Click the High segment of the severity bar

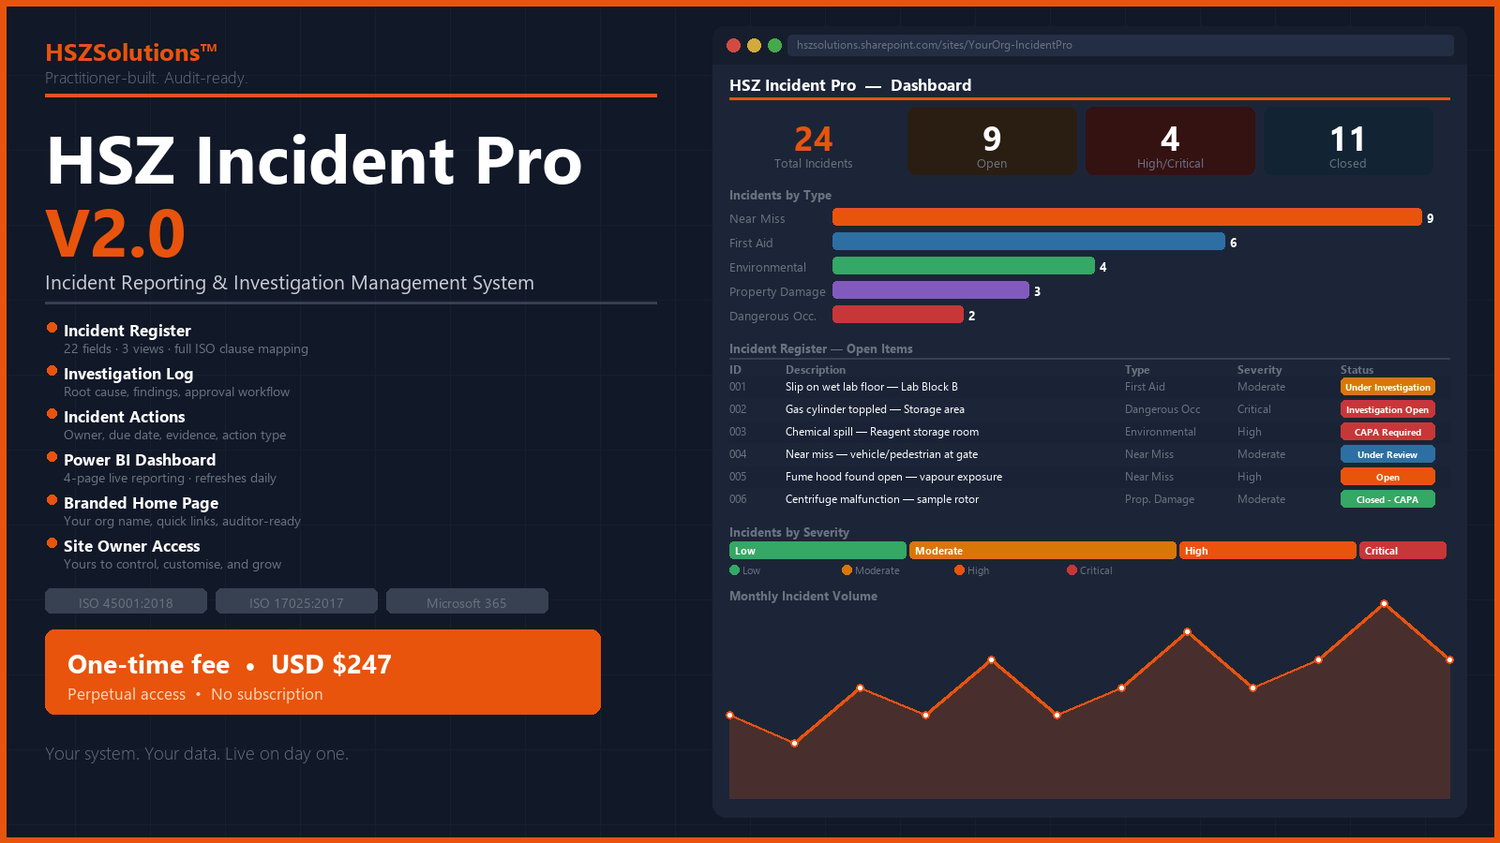click(1268, 551)
